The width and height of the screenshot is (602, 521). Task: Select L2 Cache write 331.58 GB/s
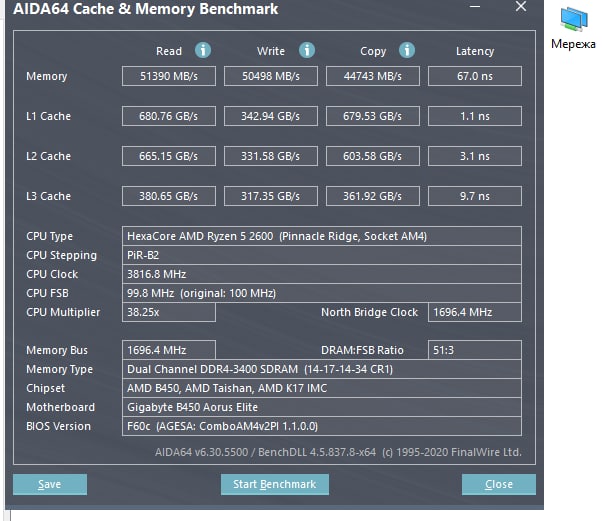271,156
